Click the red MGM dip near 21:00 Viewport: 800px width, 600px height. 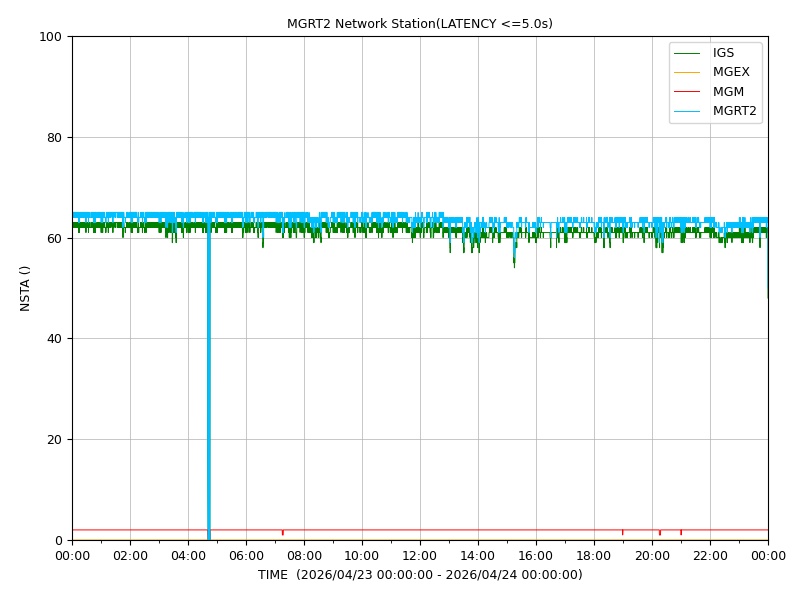click(x=681, y=532)
